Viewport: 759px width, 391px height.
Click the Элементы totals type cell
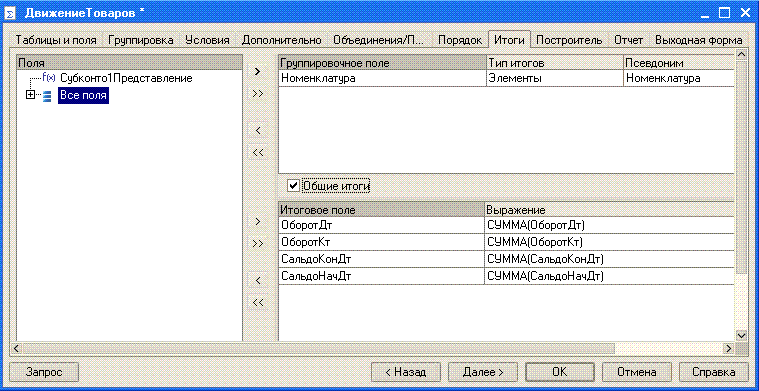555,78
